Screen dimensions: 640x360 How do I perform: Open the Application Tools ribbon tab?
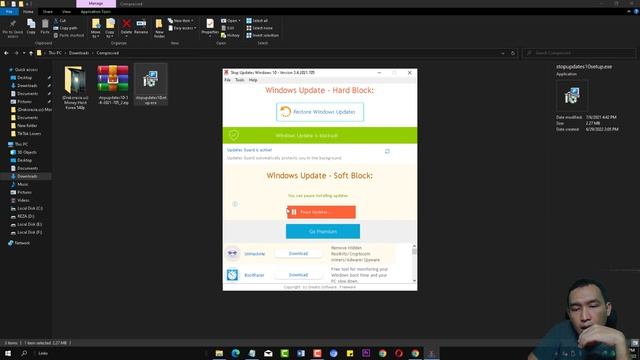96,12
